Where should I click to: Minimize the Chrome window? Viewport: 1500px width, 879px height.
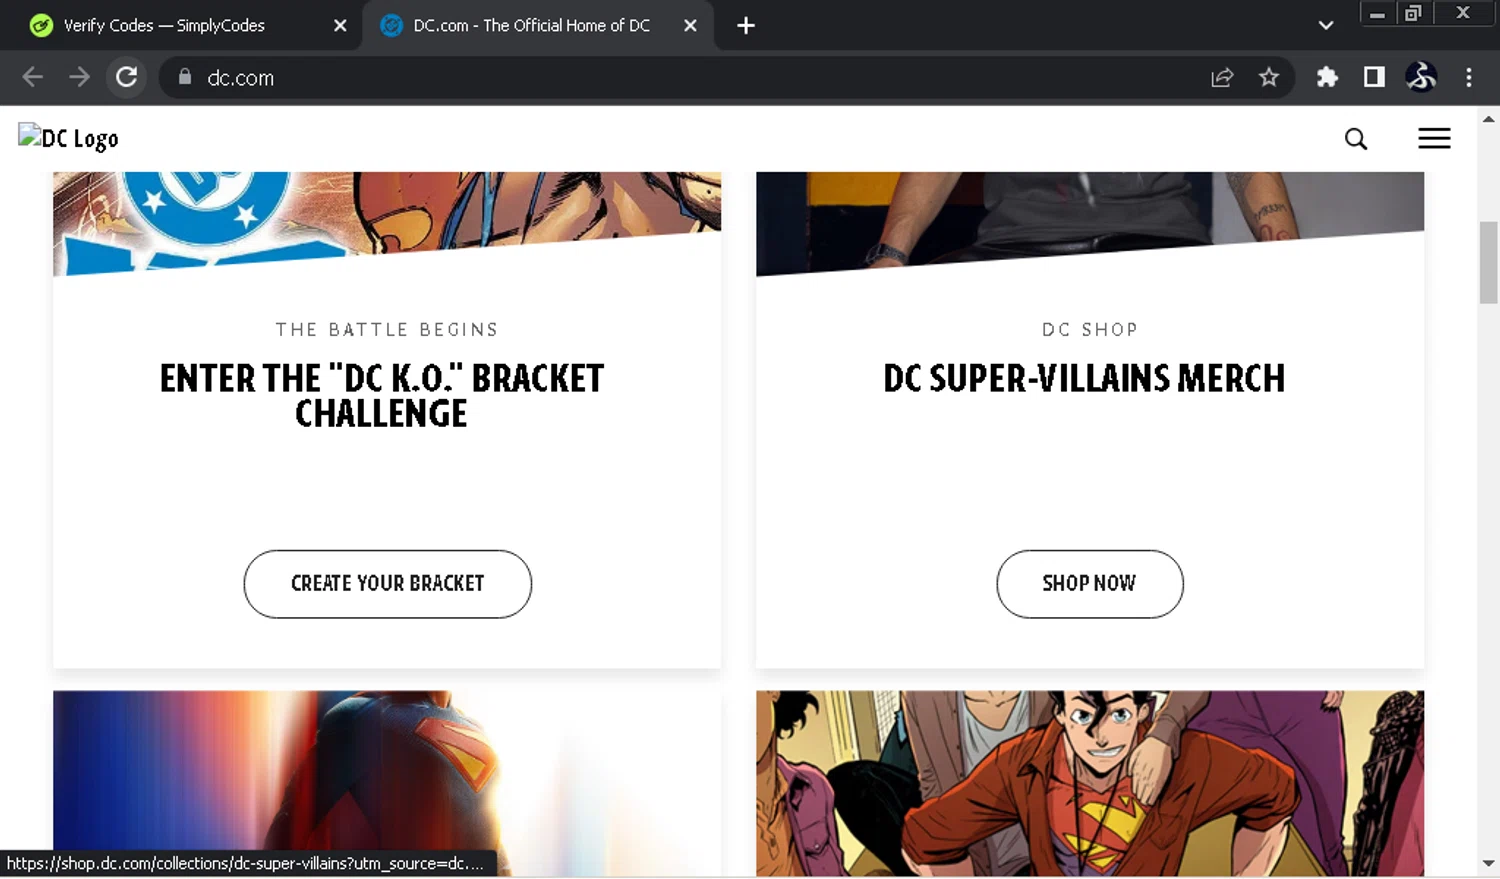click(x=1377, y=13)
